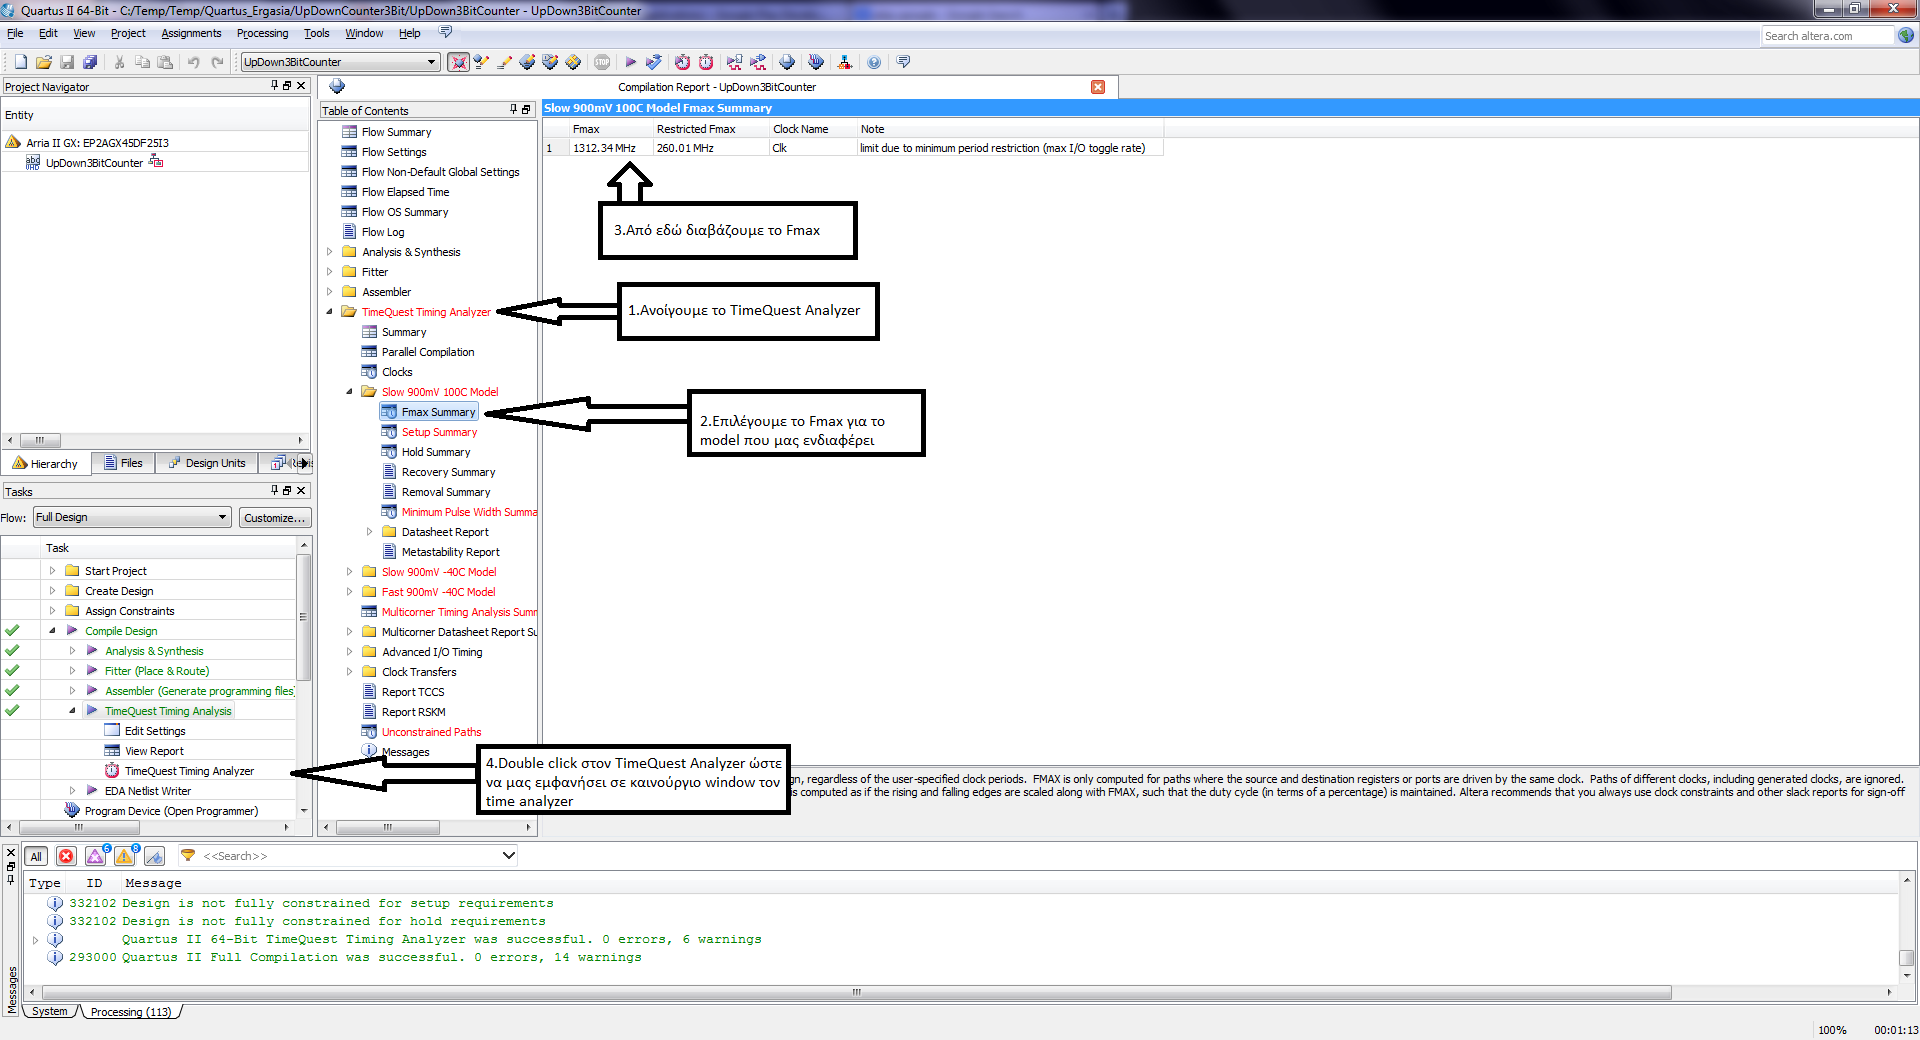The image size is (1920, 1040).
Task: Undo the last action
Action: click(x=193, y=62)
